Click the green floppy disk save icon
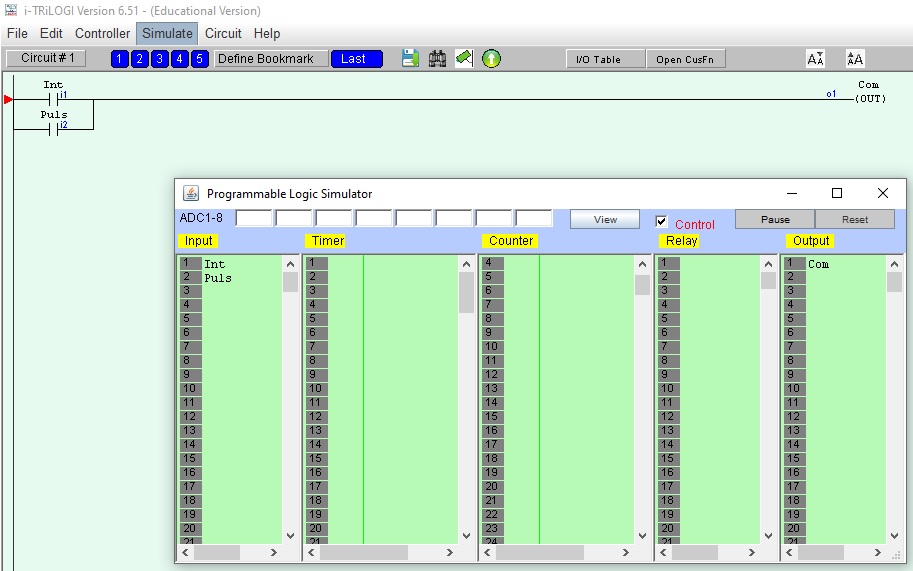The image size is (913, 571). point(410,59)
